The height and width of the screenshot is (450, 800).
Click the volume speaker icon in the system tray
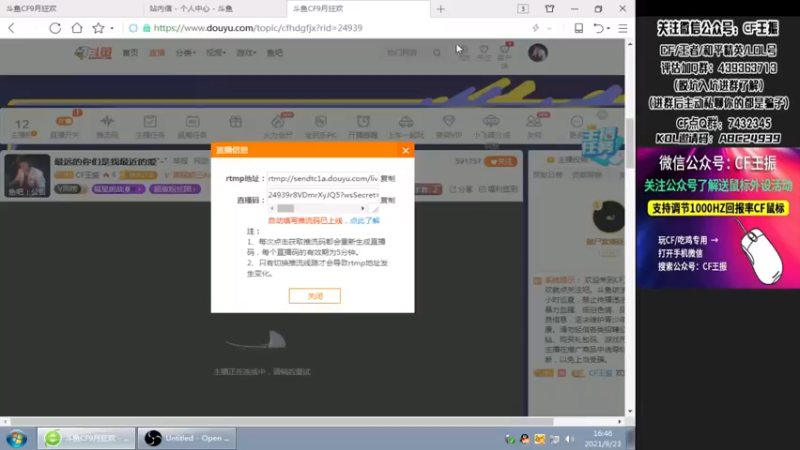pyautogui.click(x=570, y=439)
